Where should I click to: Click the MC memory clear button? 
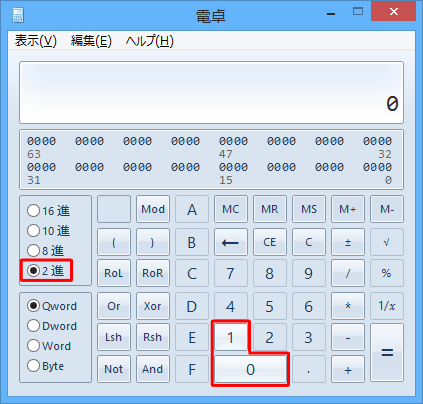(231, 209)
